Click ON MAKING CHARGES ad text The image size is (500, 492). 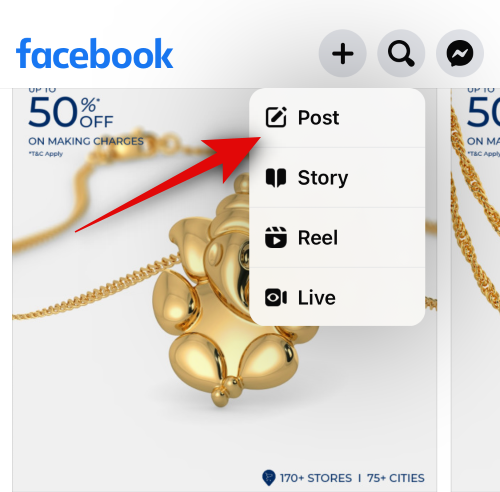point(86,141)
